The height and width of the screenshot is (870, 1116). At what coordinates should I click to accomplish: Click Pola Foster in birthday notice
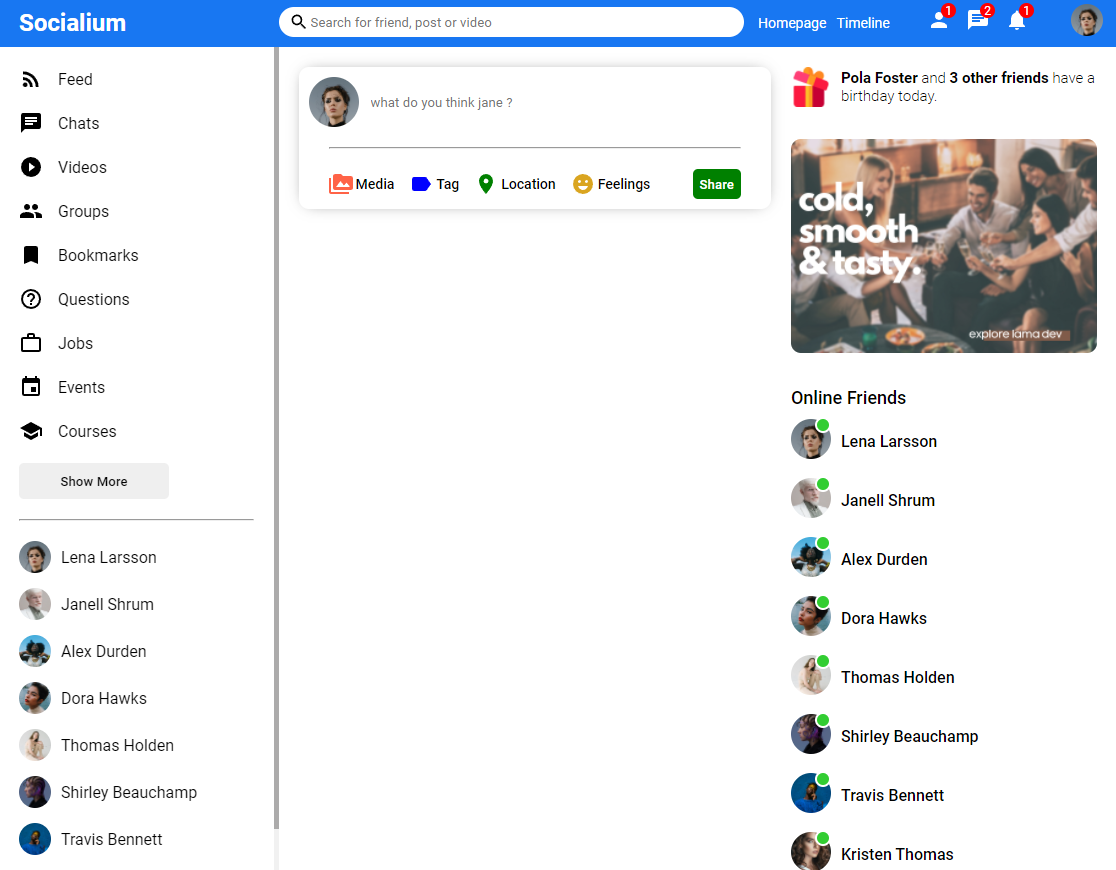click(879, 78)
